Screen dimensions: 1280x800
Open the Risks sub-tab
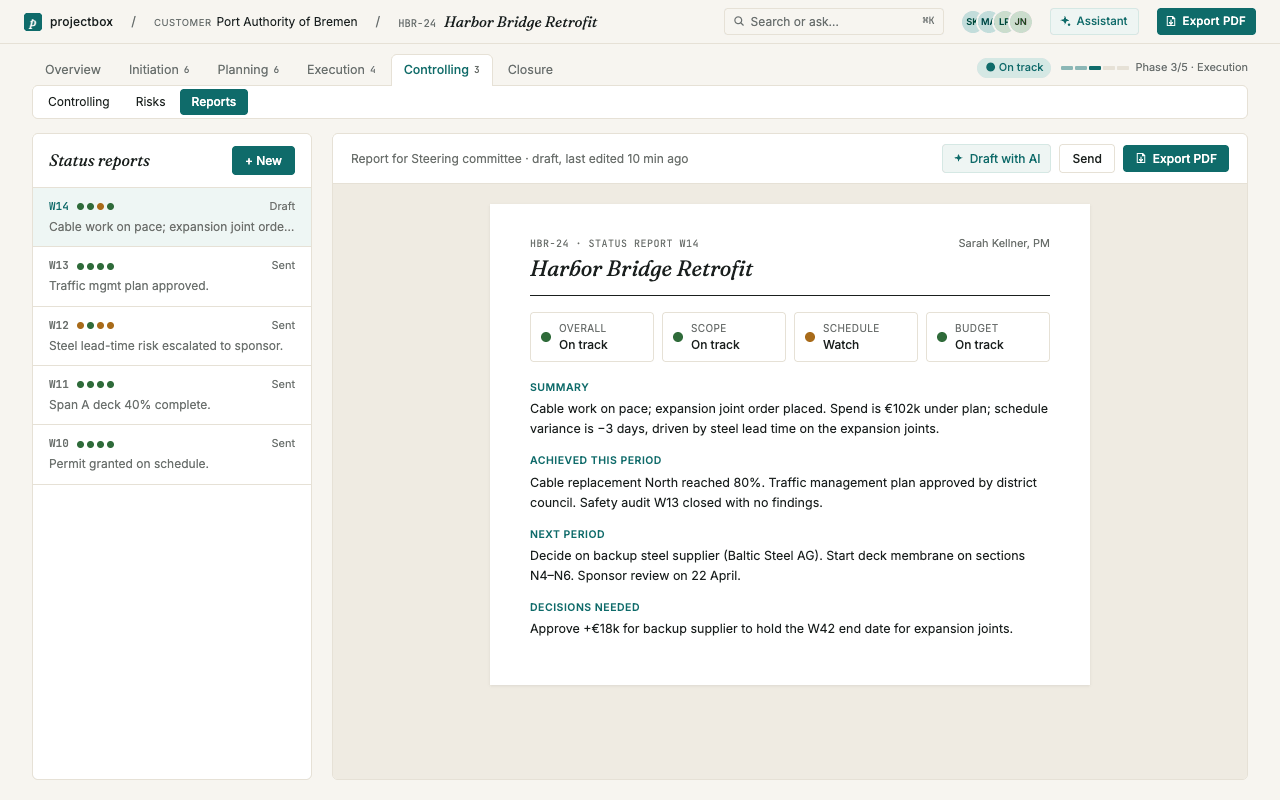(150, 102)
